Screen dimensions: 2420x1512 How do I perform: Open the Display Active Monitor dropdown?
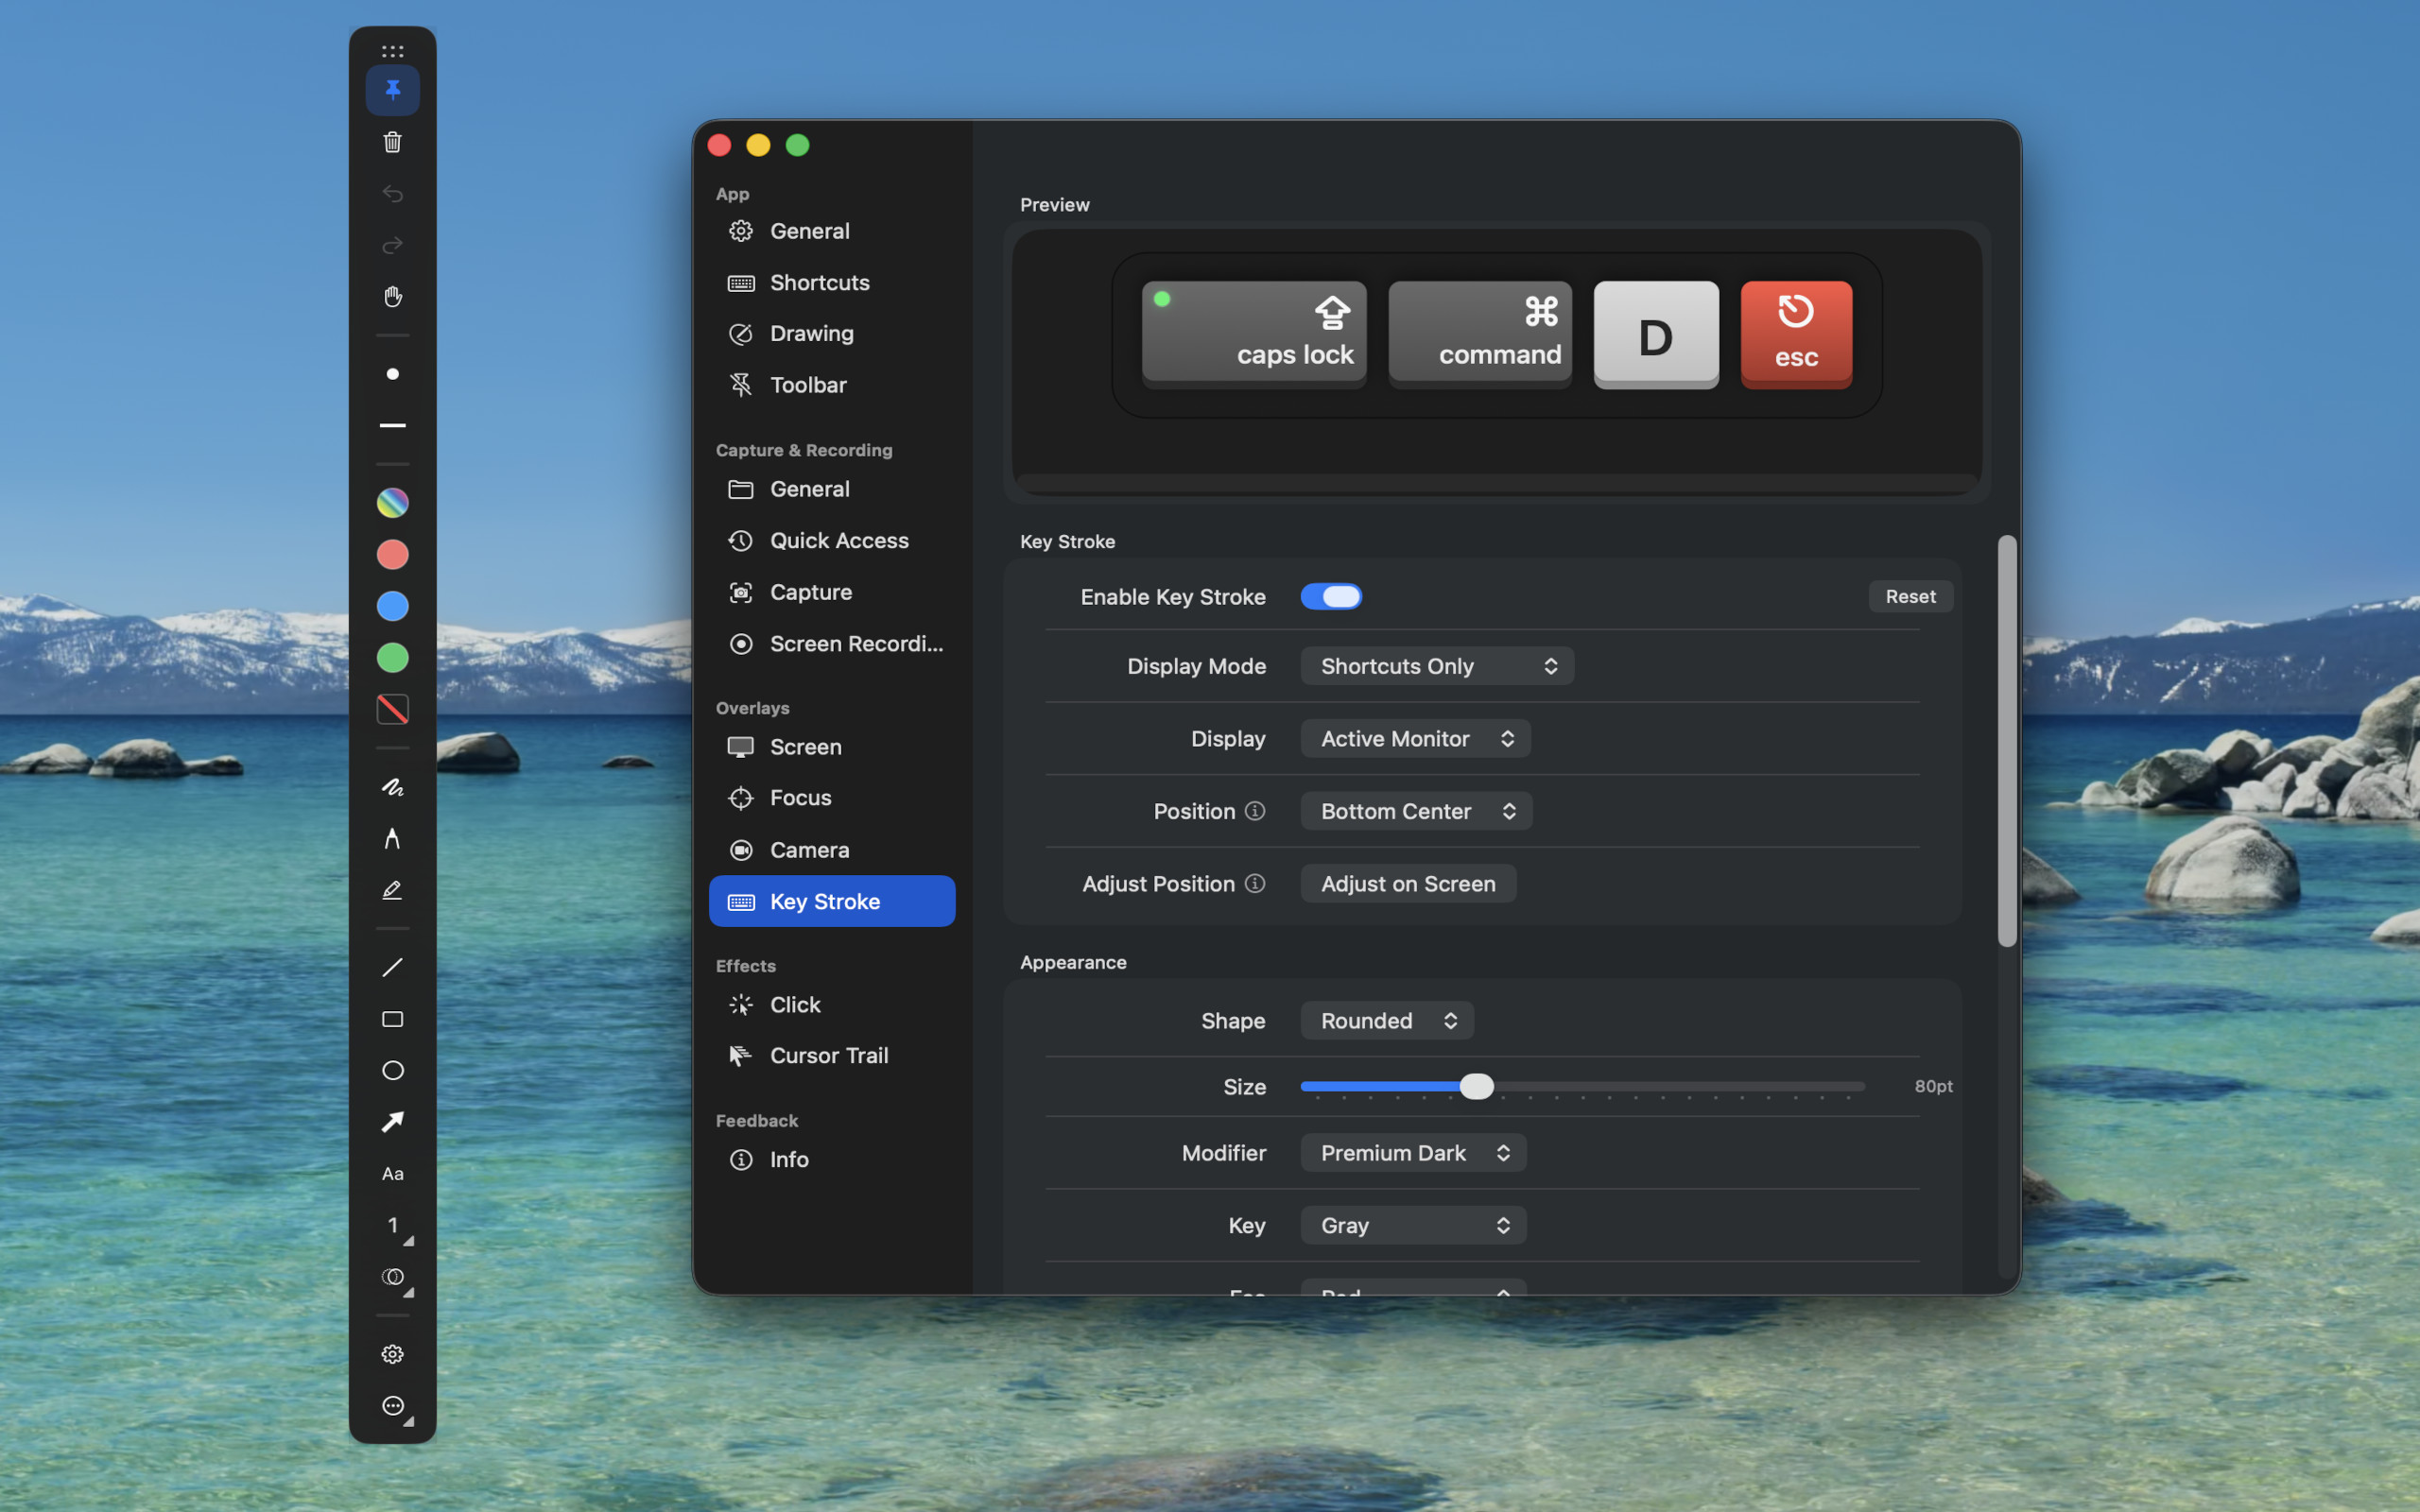coord(1415,739)
